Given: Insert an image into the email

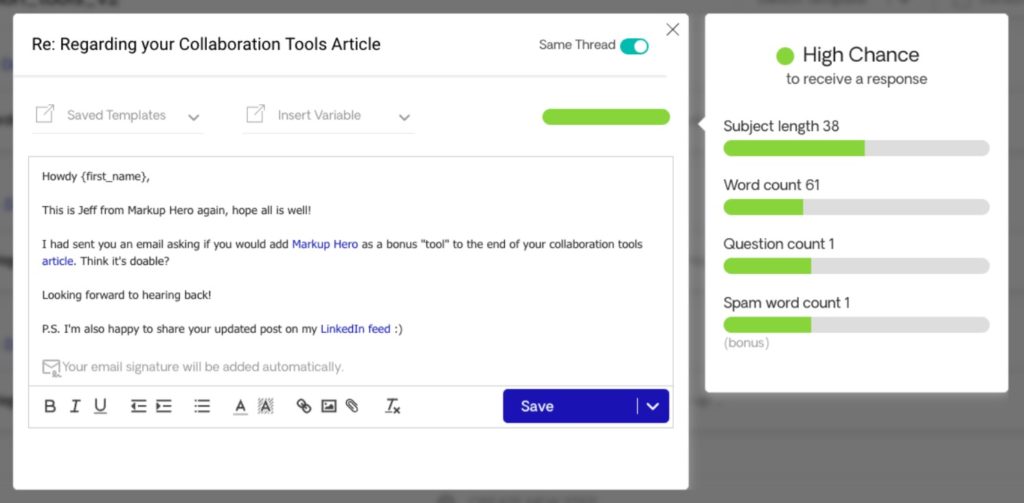Looking at the screenshot, I should 328,406.
